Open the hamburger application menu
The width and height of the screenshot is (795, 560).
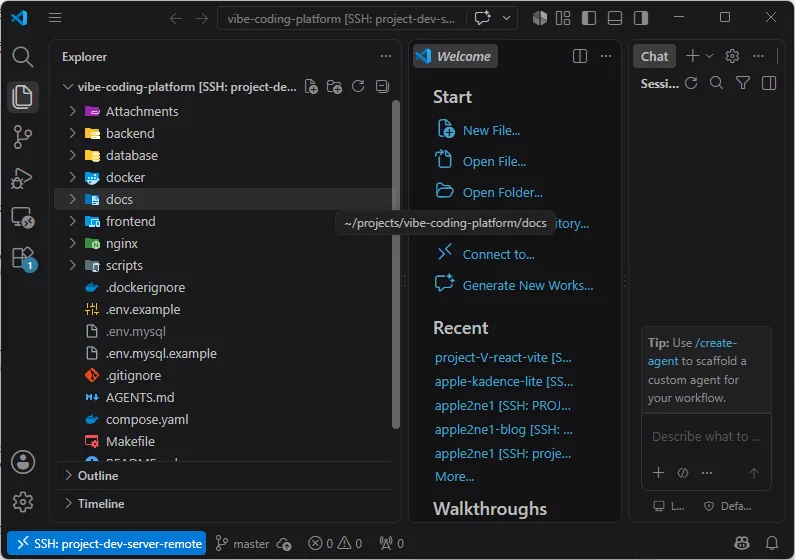pos(55,18)
